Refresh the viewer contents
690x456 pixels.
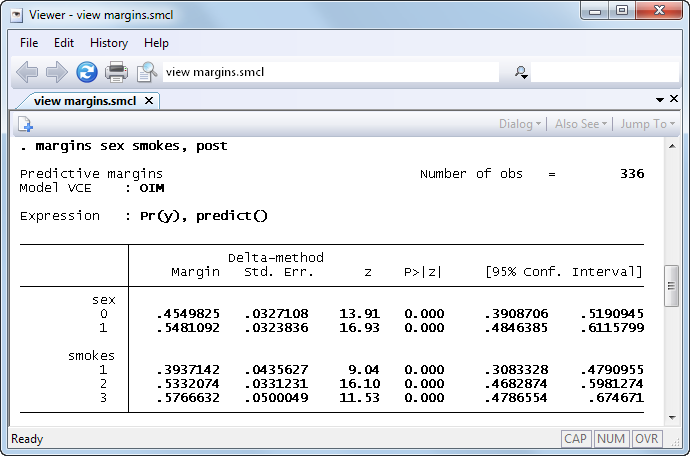point(87,72)
